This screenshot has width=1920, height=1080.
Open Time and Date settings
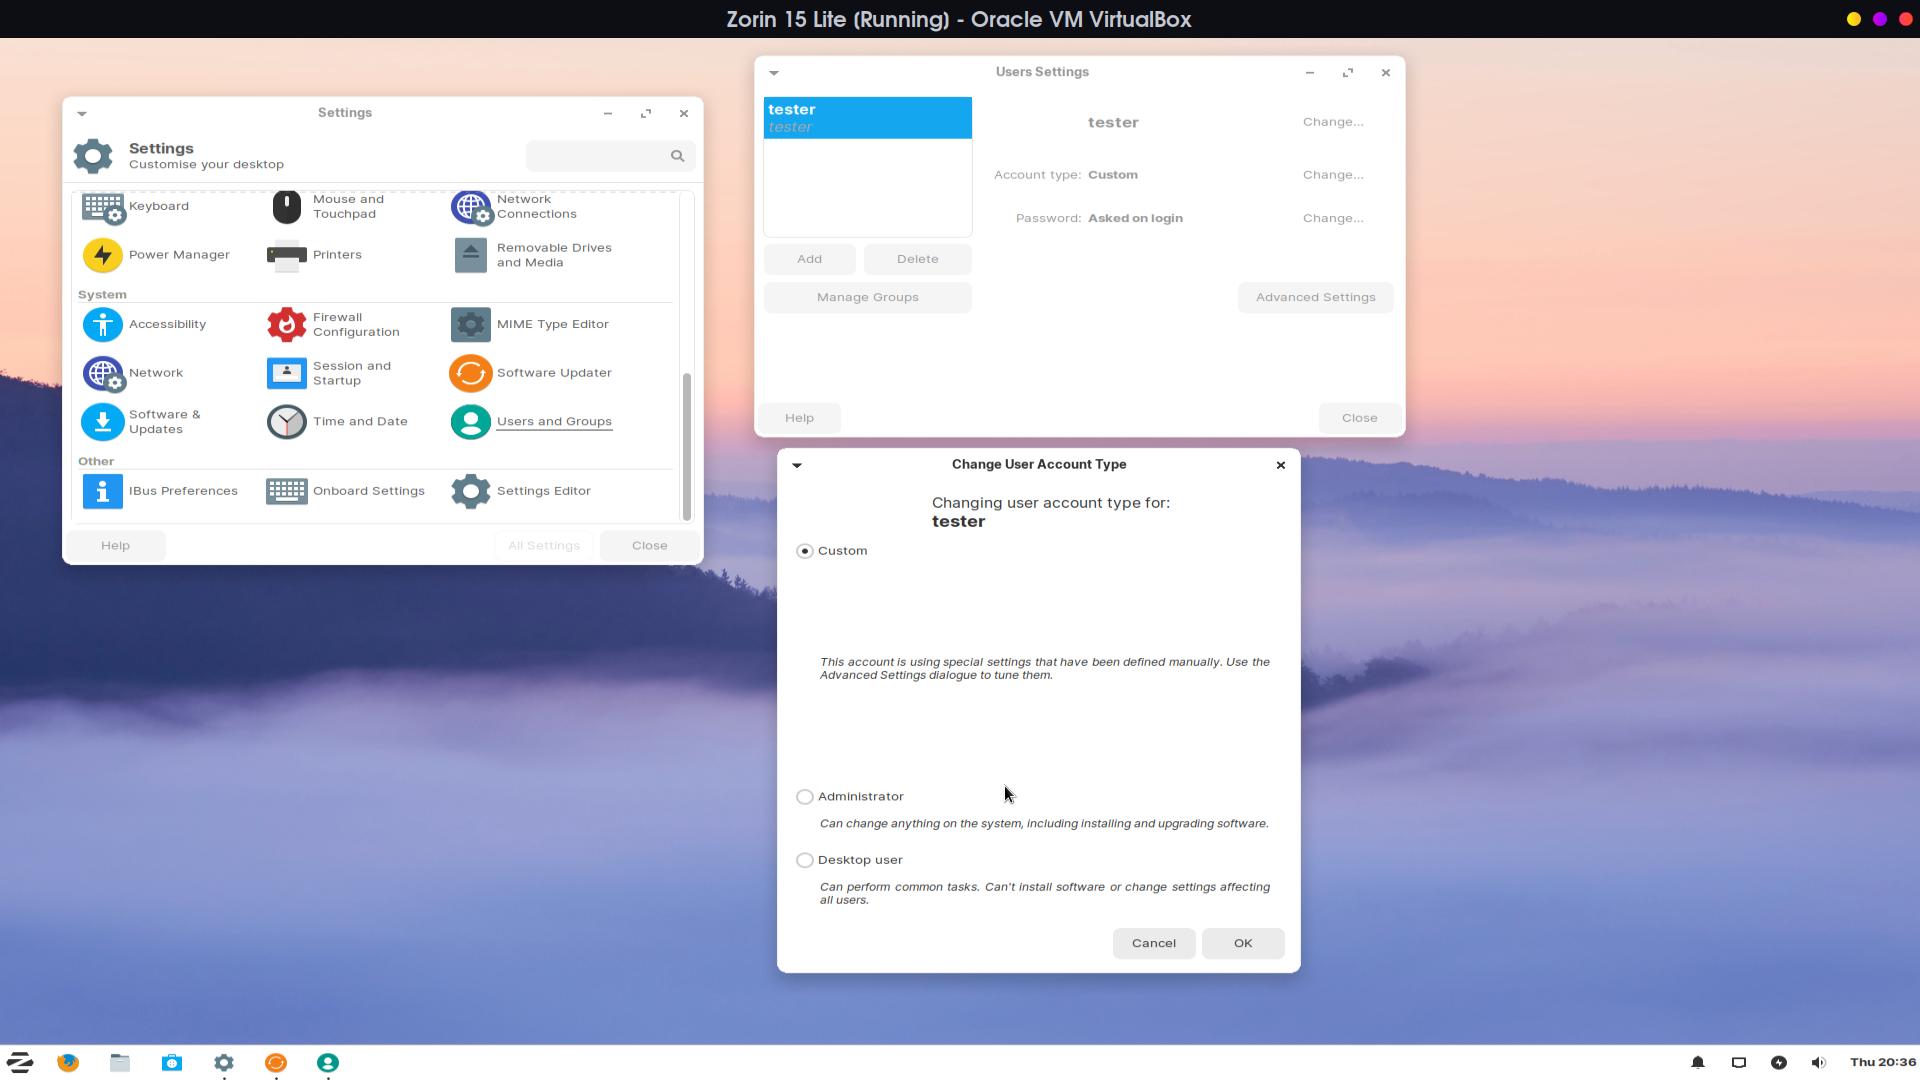pyautogui.click(x=287, y=422)
